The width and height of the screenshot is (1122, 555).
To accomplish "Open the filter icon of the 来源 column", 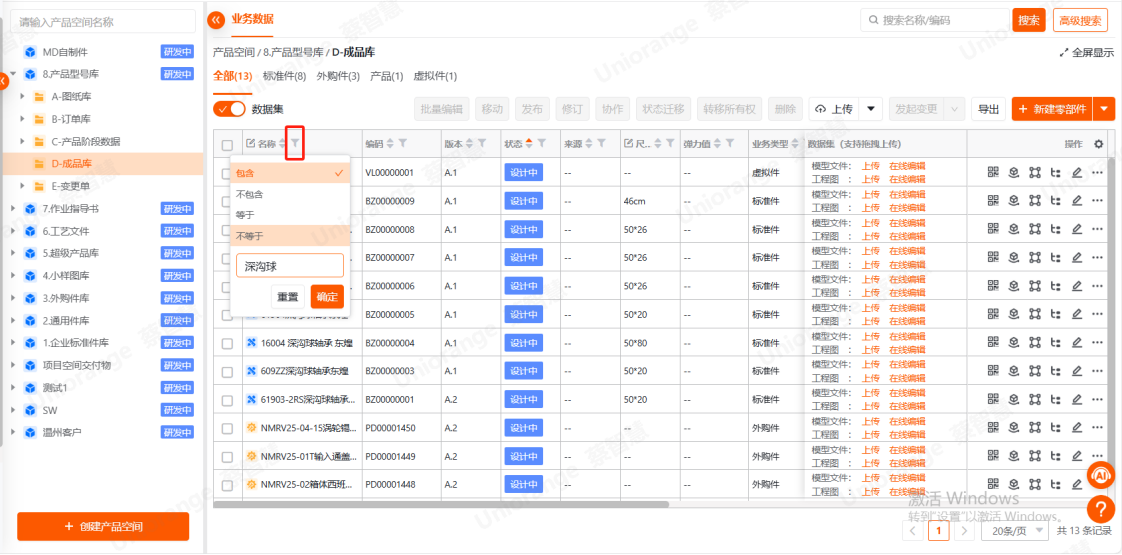I will (x=601, y=144).
